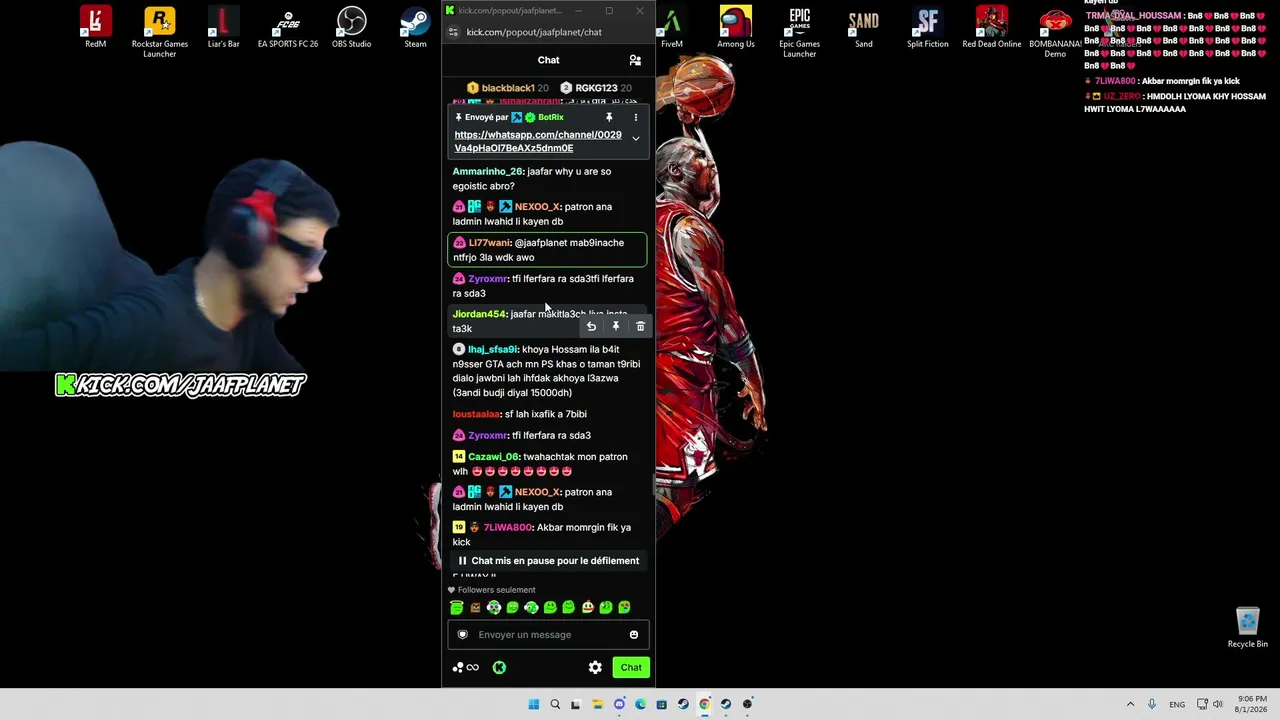Viewport: 1280px width, 720px height.
Task: Open Ihaj_sfsa9i's username in chat
Action: pos(493,349)
